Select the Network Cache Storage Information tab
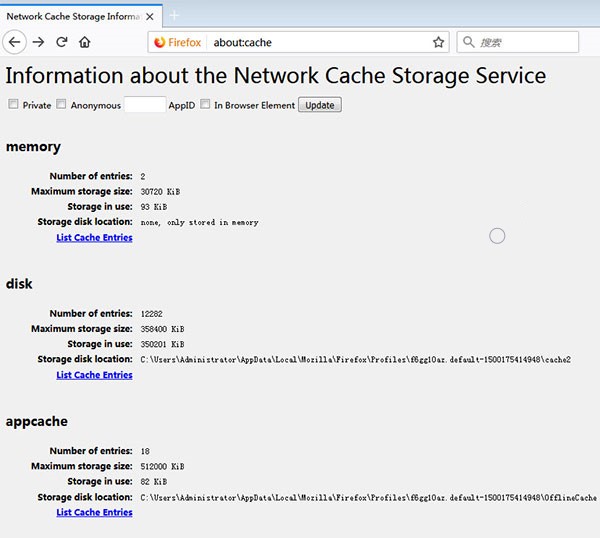600x538 pixels. (72, 16)
